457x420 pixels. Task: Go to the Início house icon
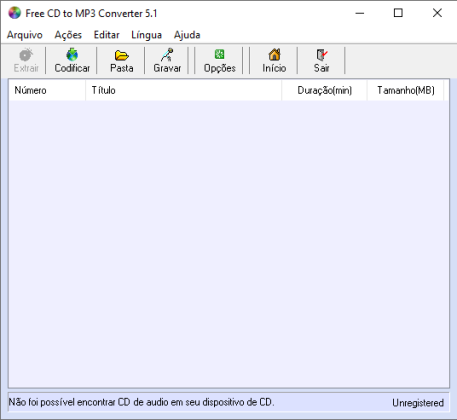pyautogui.click(x=274, y=55)
